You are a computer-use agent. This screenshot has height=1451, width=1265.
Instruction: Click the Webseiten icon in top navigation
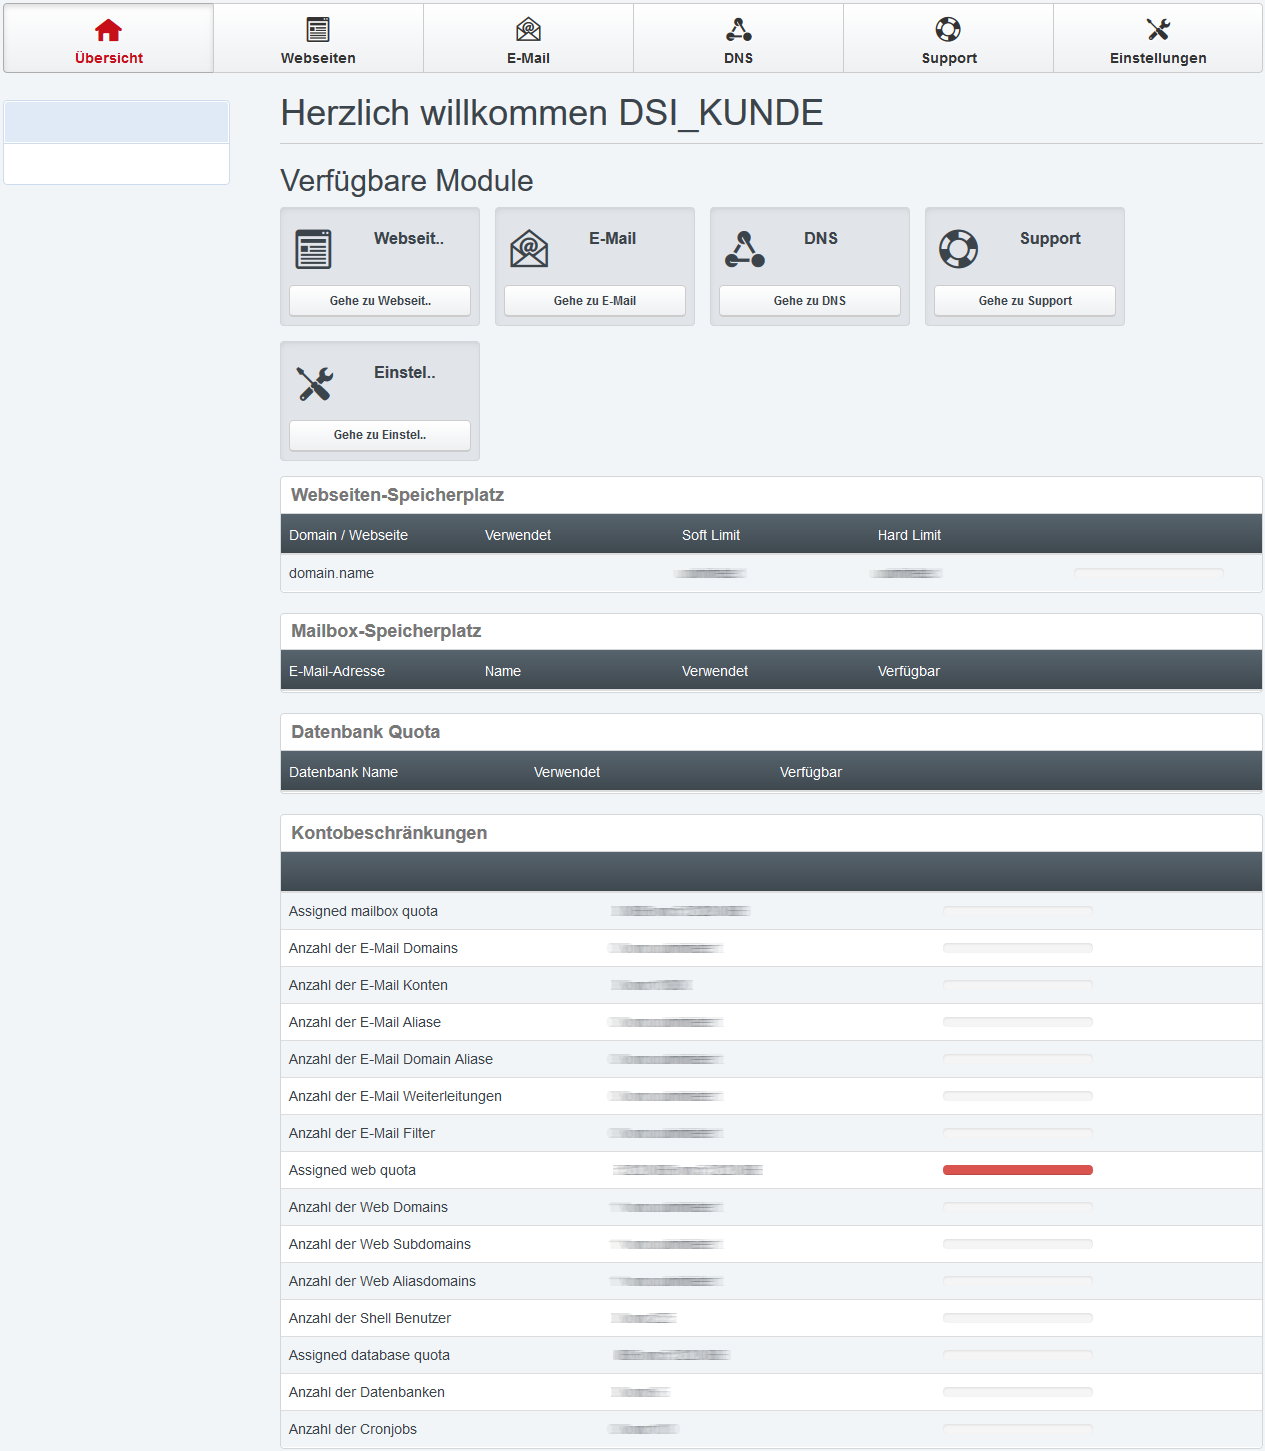[318, 30]
